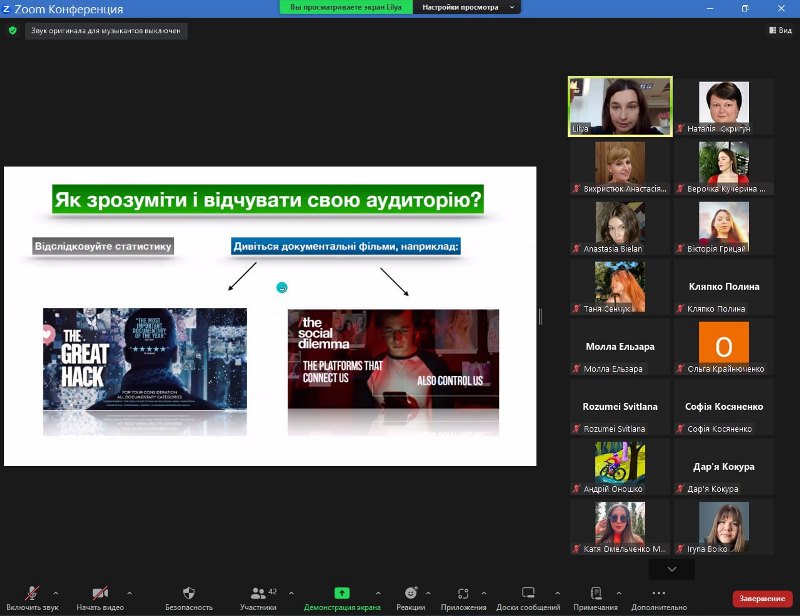800x616 pixels.
Task: Open the Примечания notes icon
Action: click(x=596, y=593)
